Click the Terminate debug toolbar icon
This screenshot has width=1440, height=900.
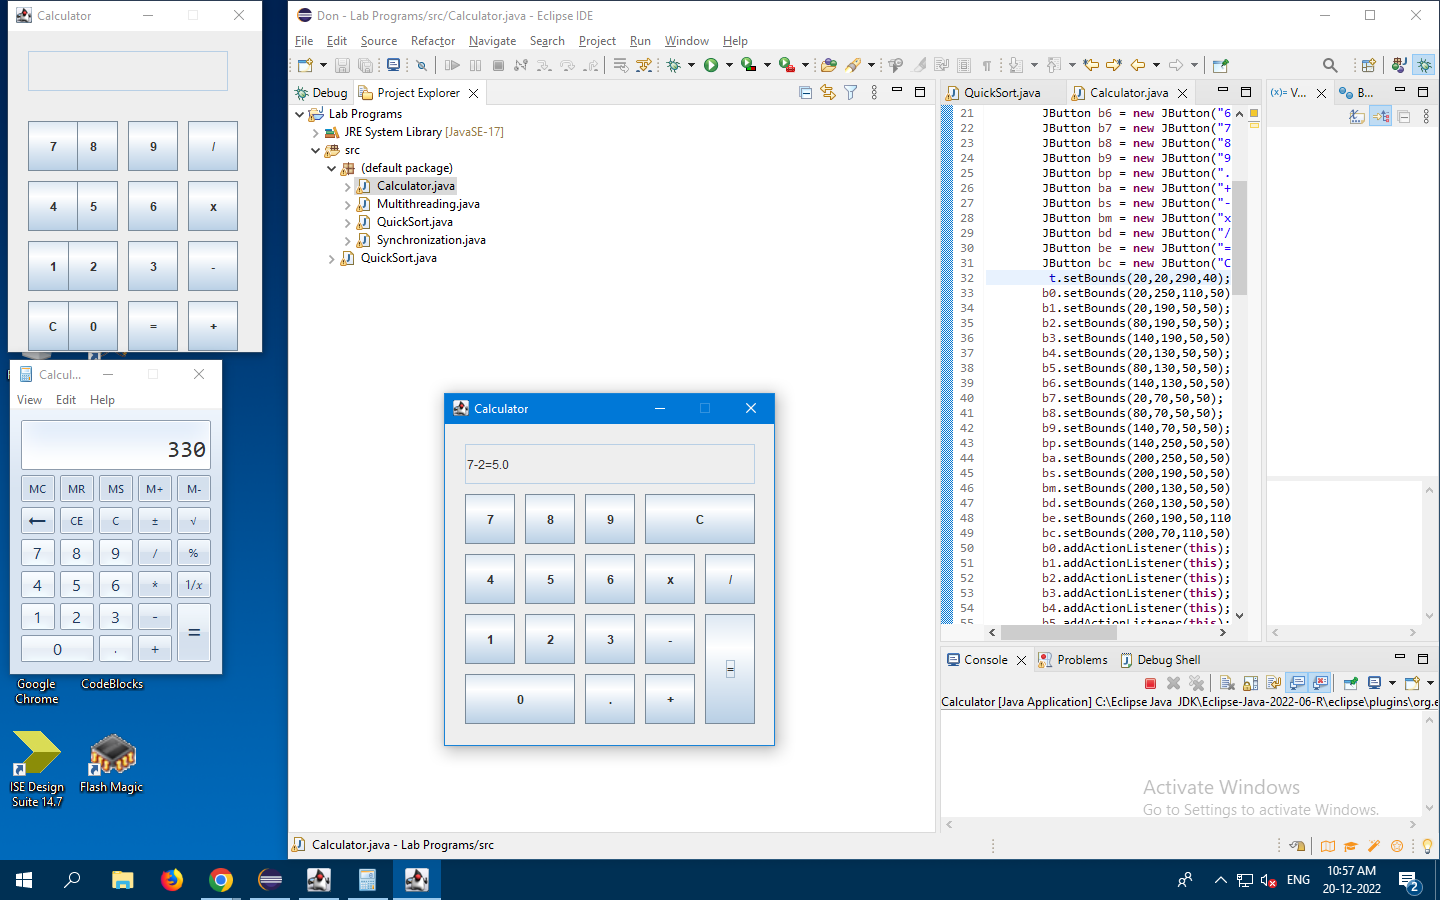pos(498,65)
